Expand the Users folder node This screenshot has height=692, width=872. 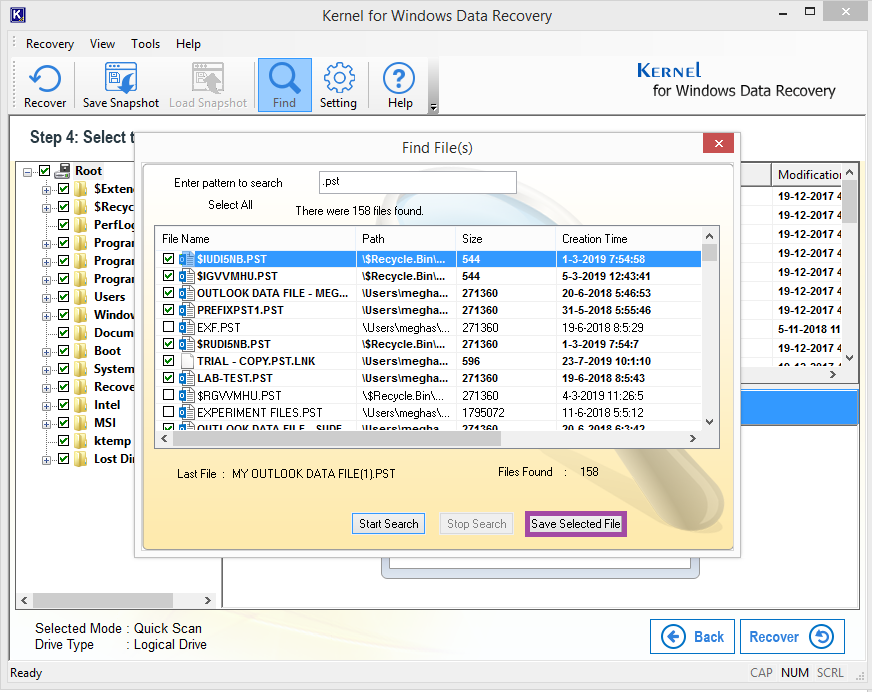click(x=47, y=298)
